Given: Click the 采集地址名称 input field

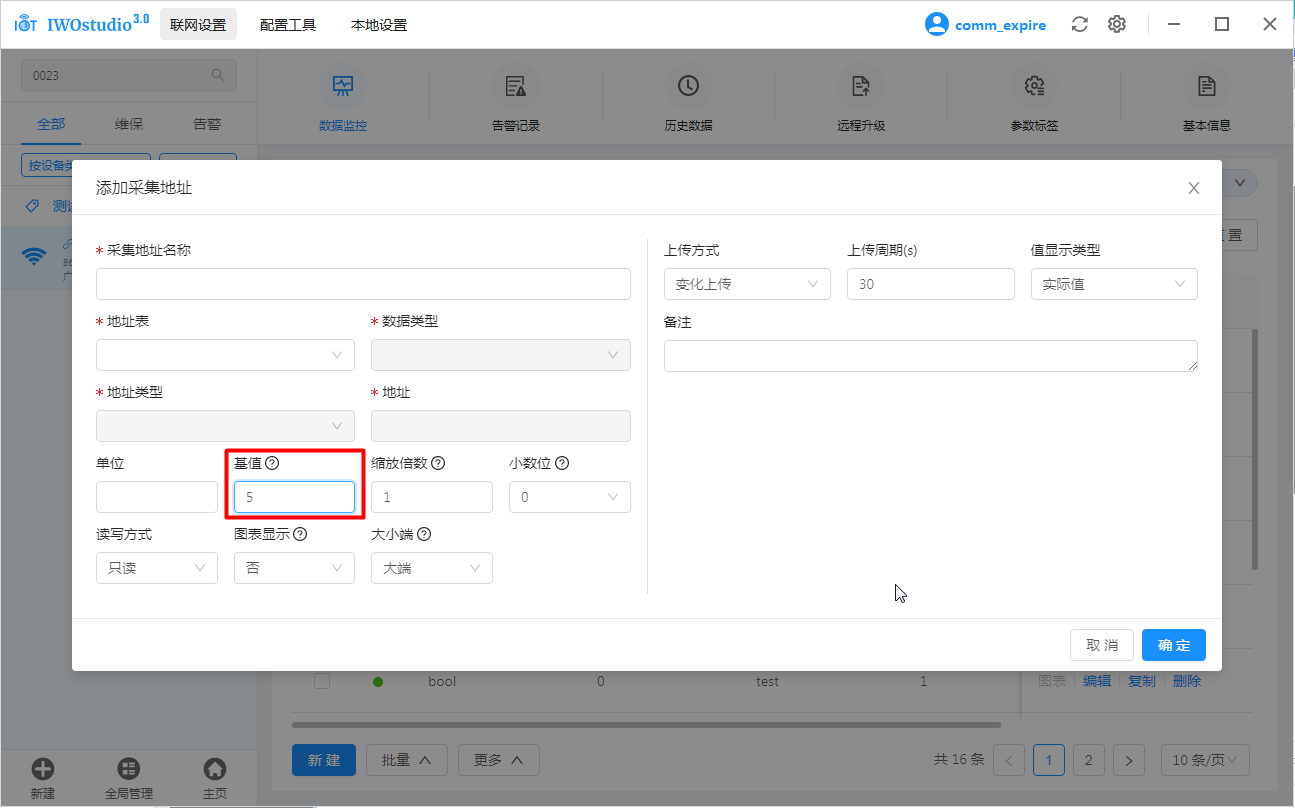Looking at the screenshot, I should click(363, 284).
